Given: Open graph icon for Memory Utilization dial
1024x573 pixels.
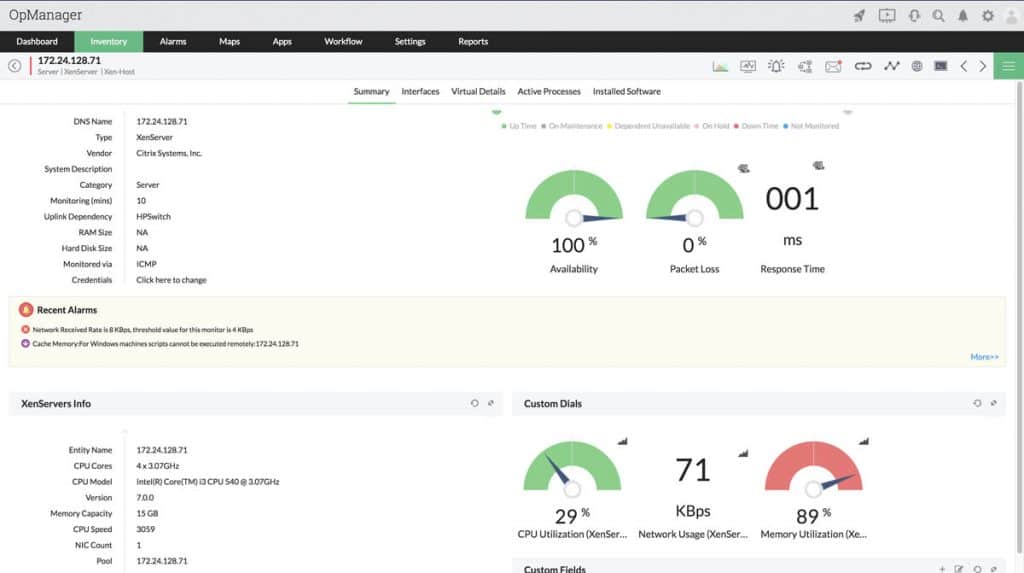Looking at the screenshot, I should click(x=864, y=442).
